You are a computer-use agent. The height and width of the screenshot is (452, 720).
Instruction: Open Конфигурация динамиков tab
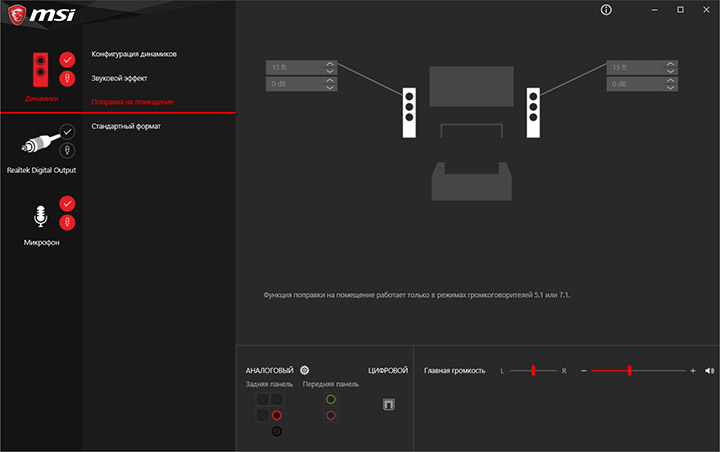click(x=134, y=54)
